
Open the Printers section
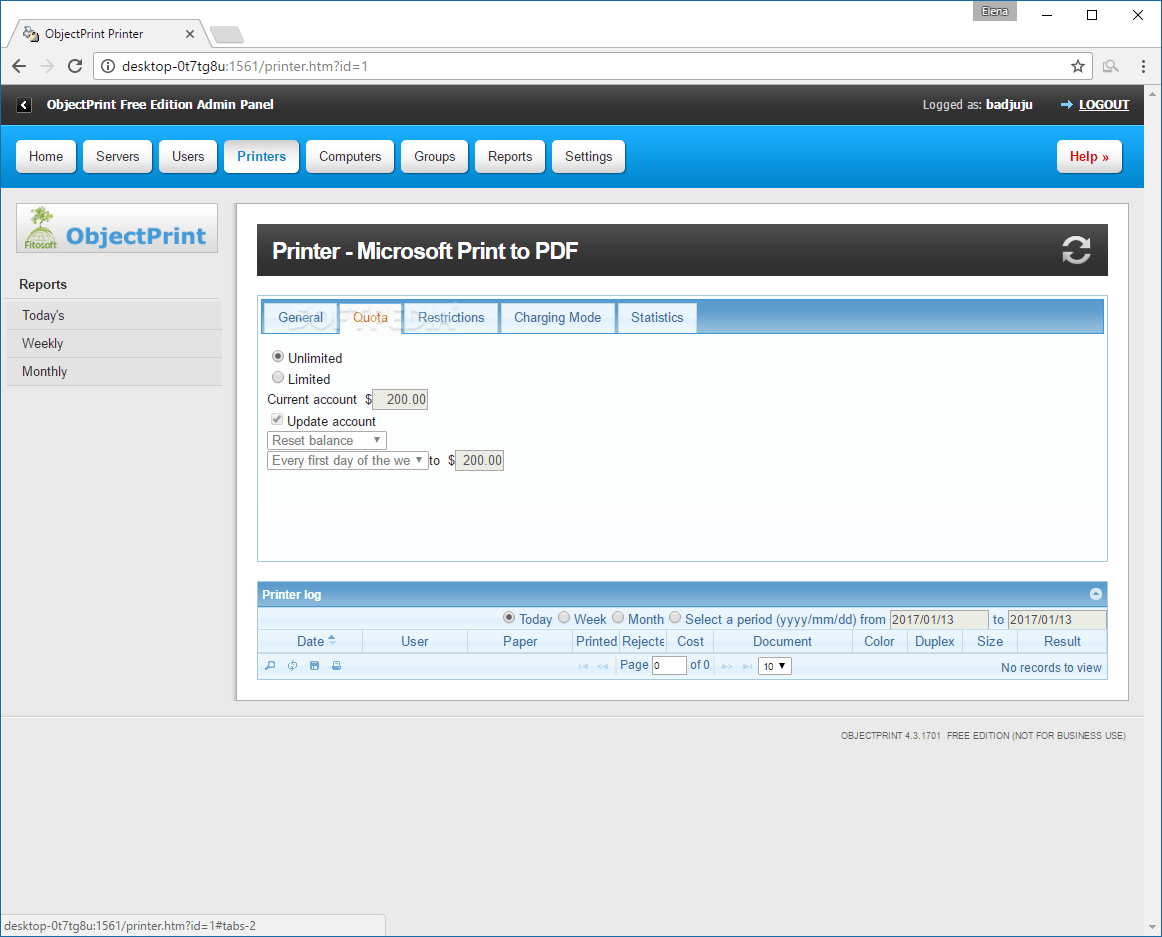point(262,156)
